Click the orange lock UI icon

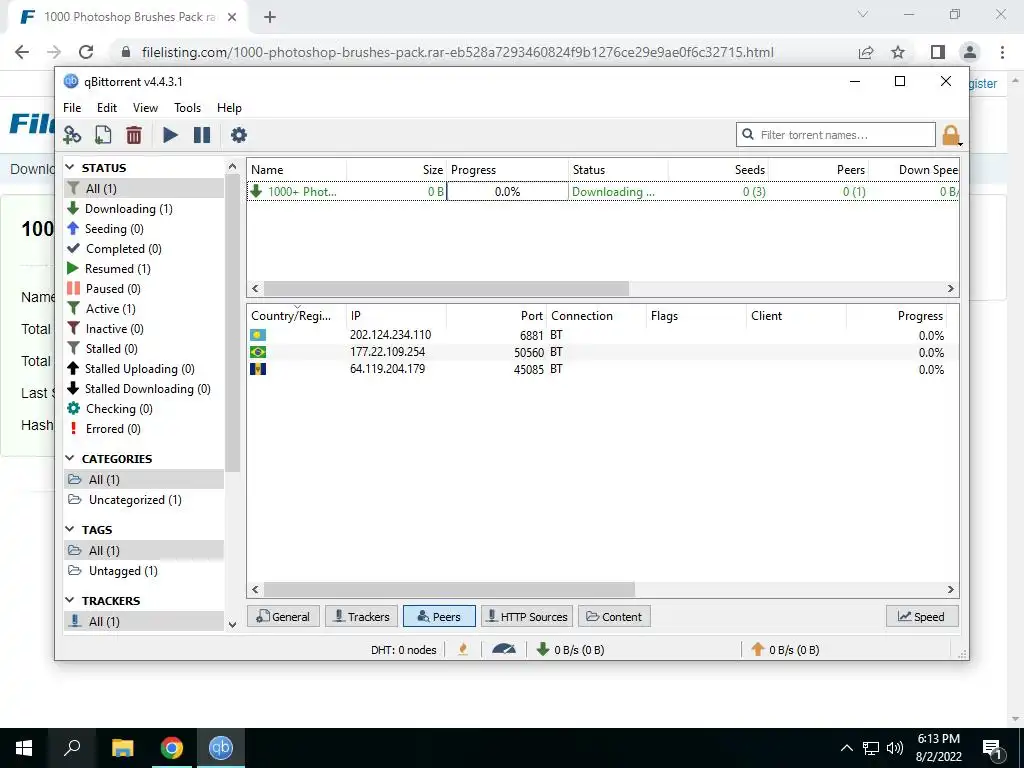coord(951,135)
